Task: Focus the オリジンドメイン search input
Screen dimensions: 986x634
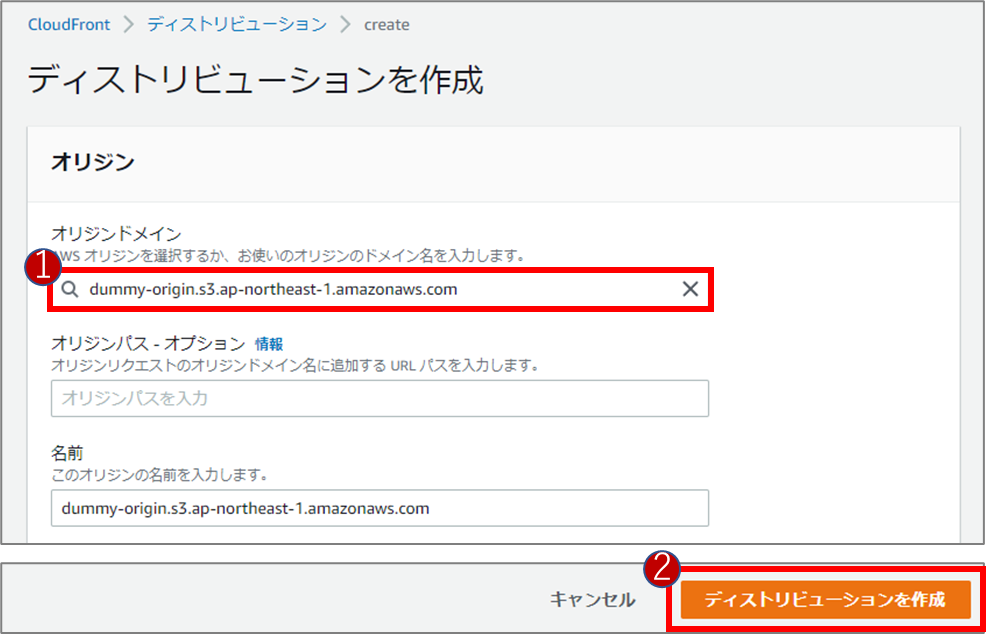Action: click(380, 290)
